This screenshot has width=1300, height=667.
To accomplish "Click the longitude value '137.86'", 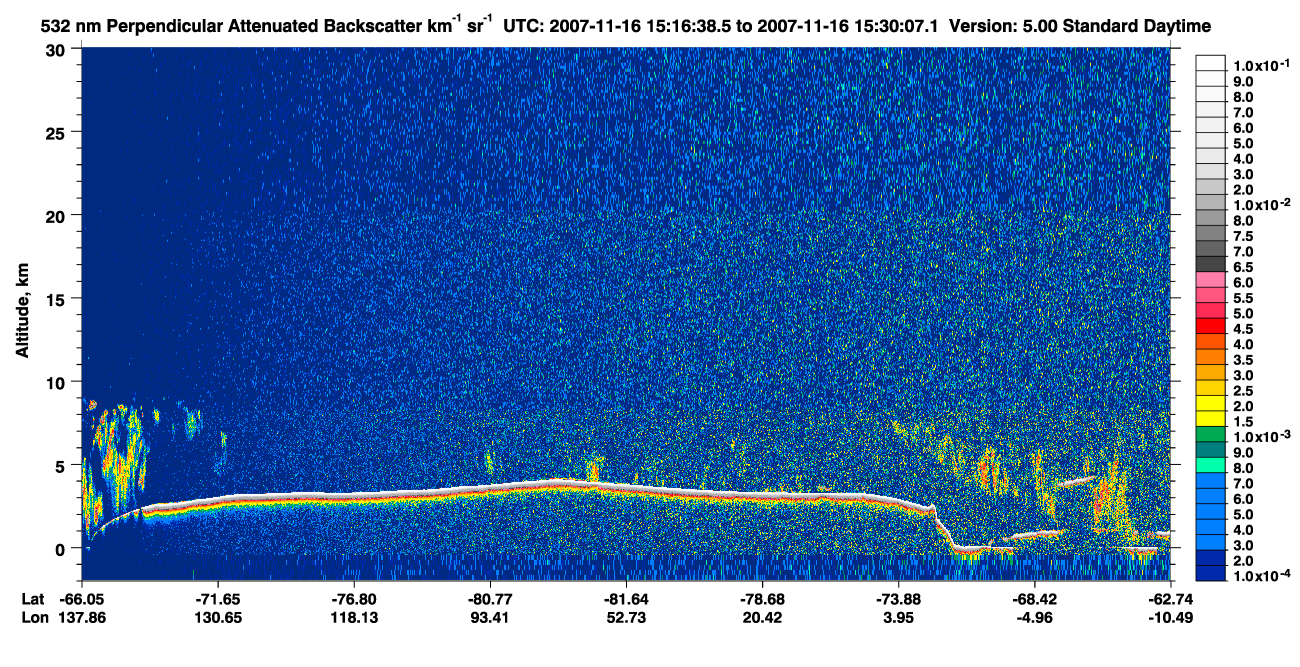I will tap(83, 617).
